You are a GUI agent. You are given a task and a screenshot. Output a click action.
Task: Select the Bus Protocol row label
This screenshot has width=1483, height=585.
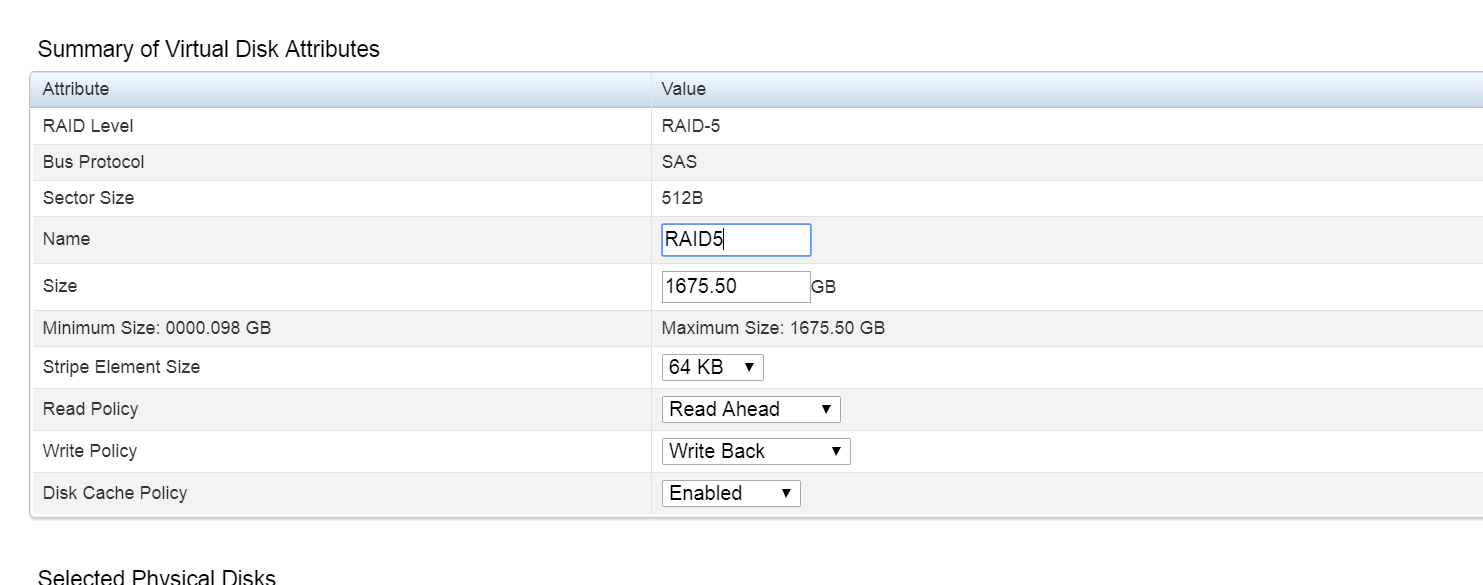(93, 162)
